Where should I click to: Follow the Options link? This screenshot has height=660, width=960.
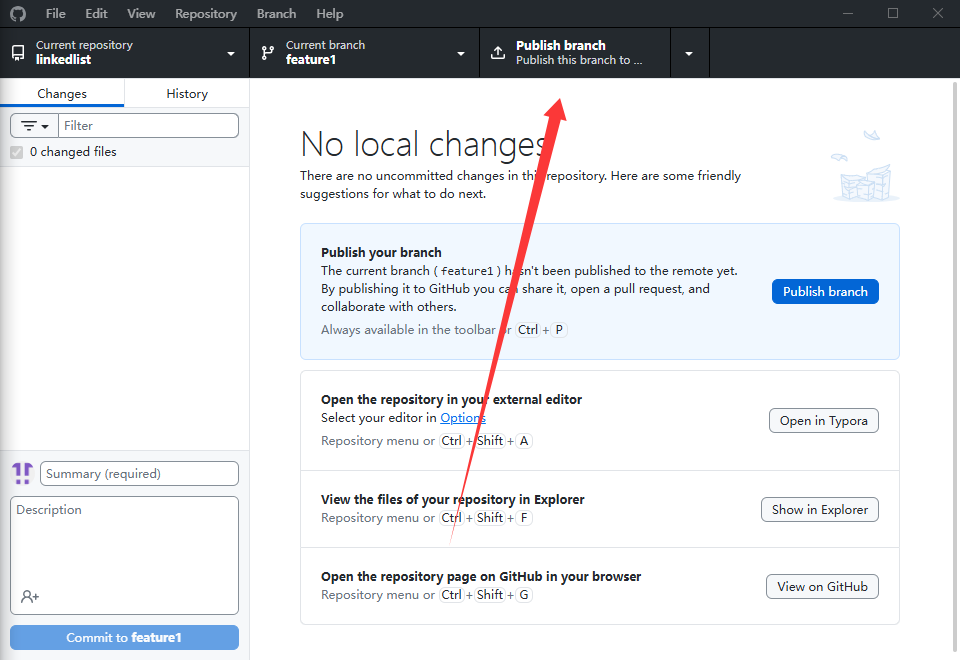coord(463,418)
